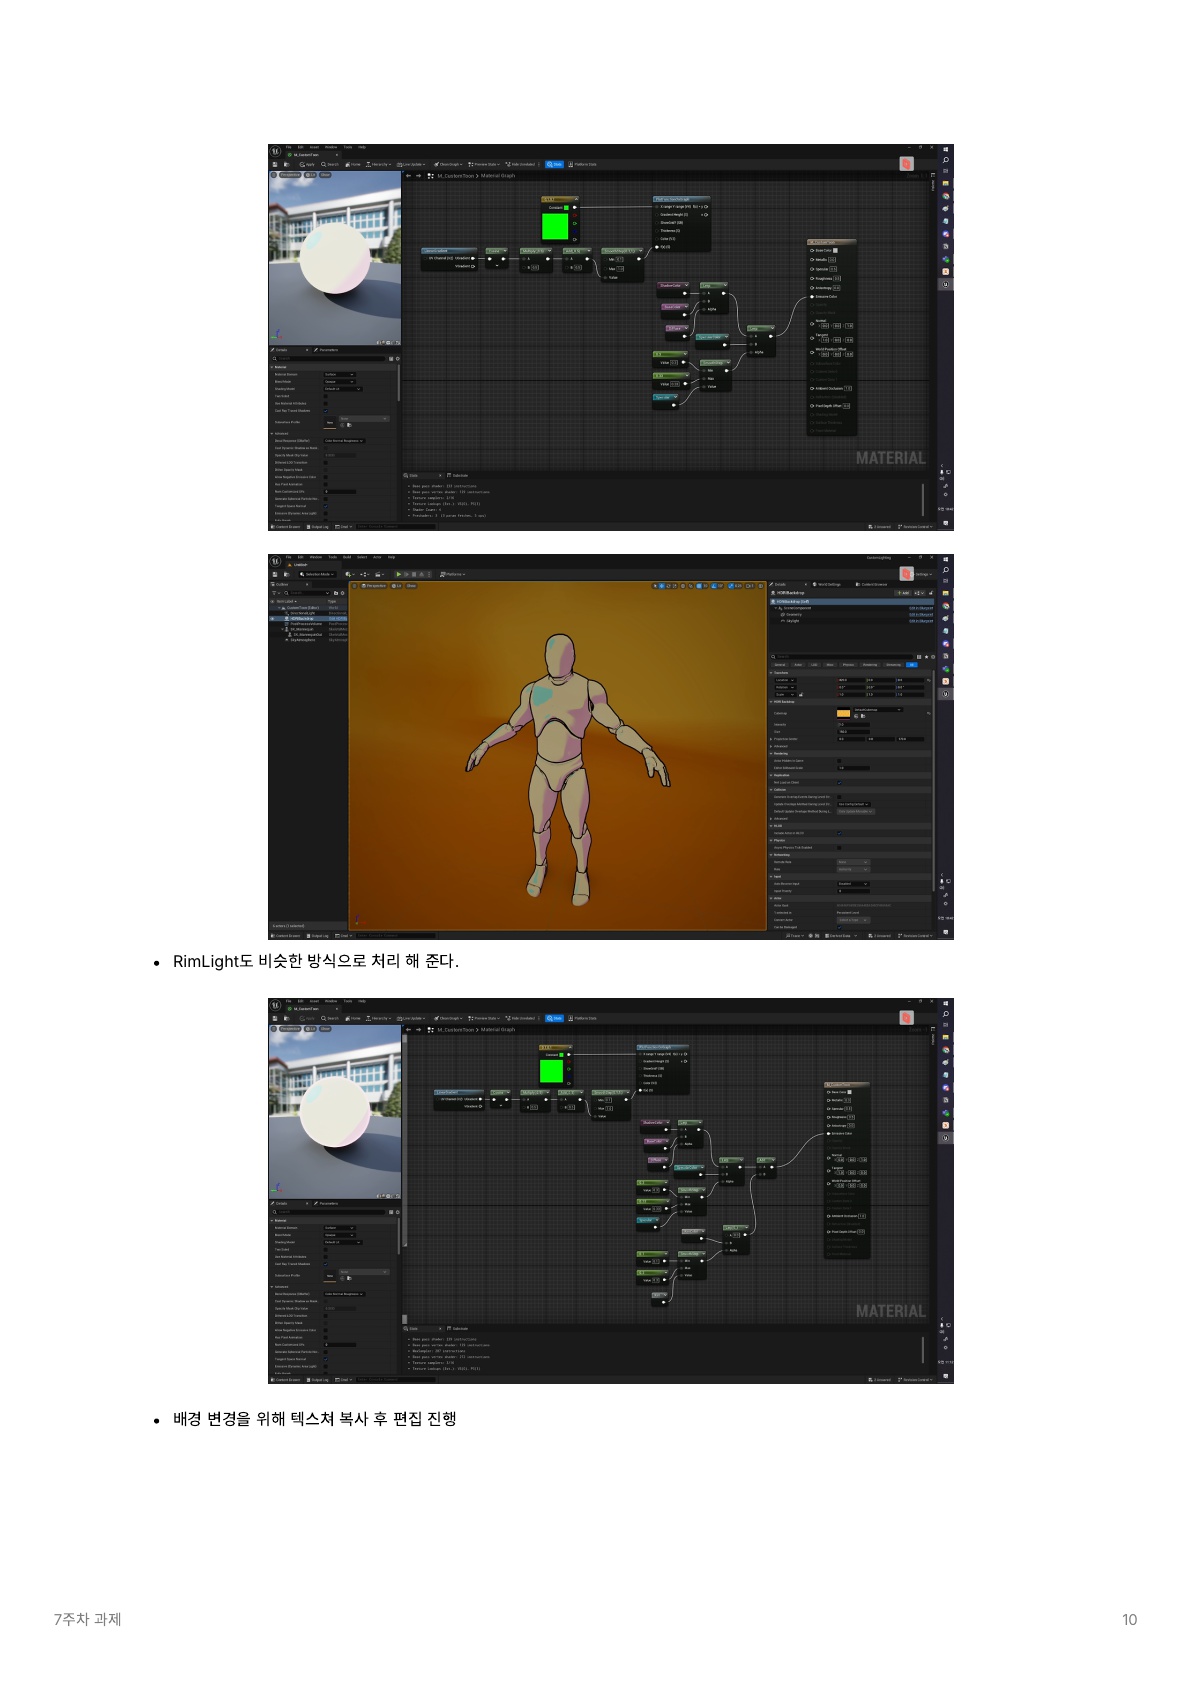1192x1686 pixels.
Task: Toggle grid snapping in the mannequin viewport
Action: pos(700,586)
